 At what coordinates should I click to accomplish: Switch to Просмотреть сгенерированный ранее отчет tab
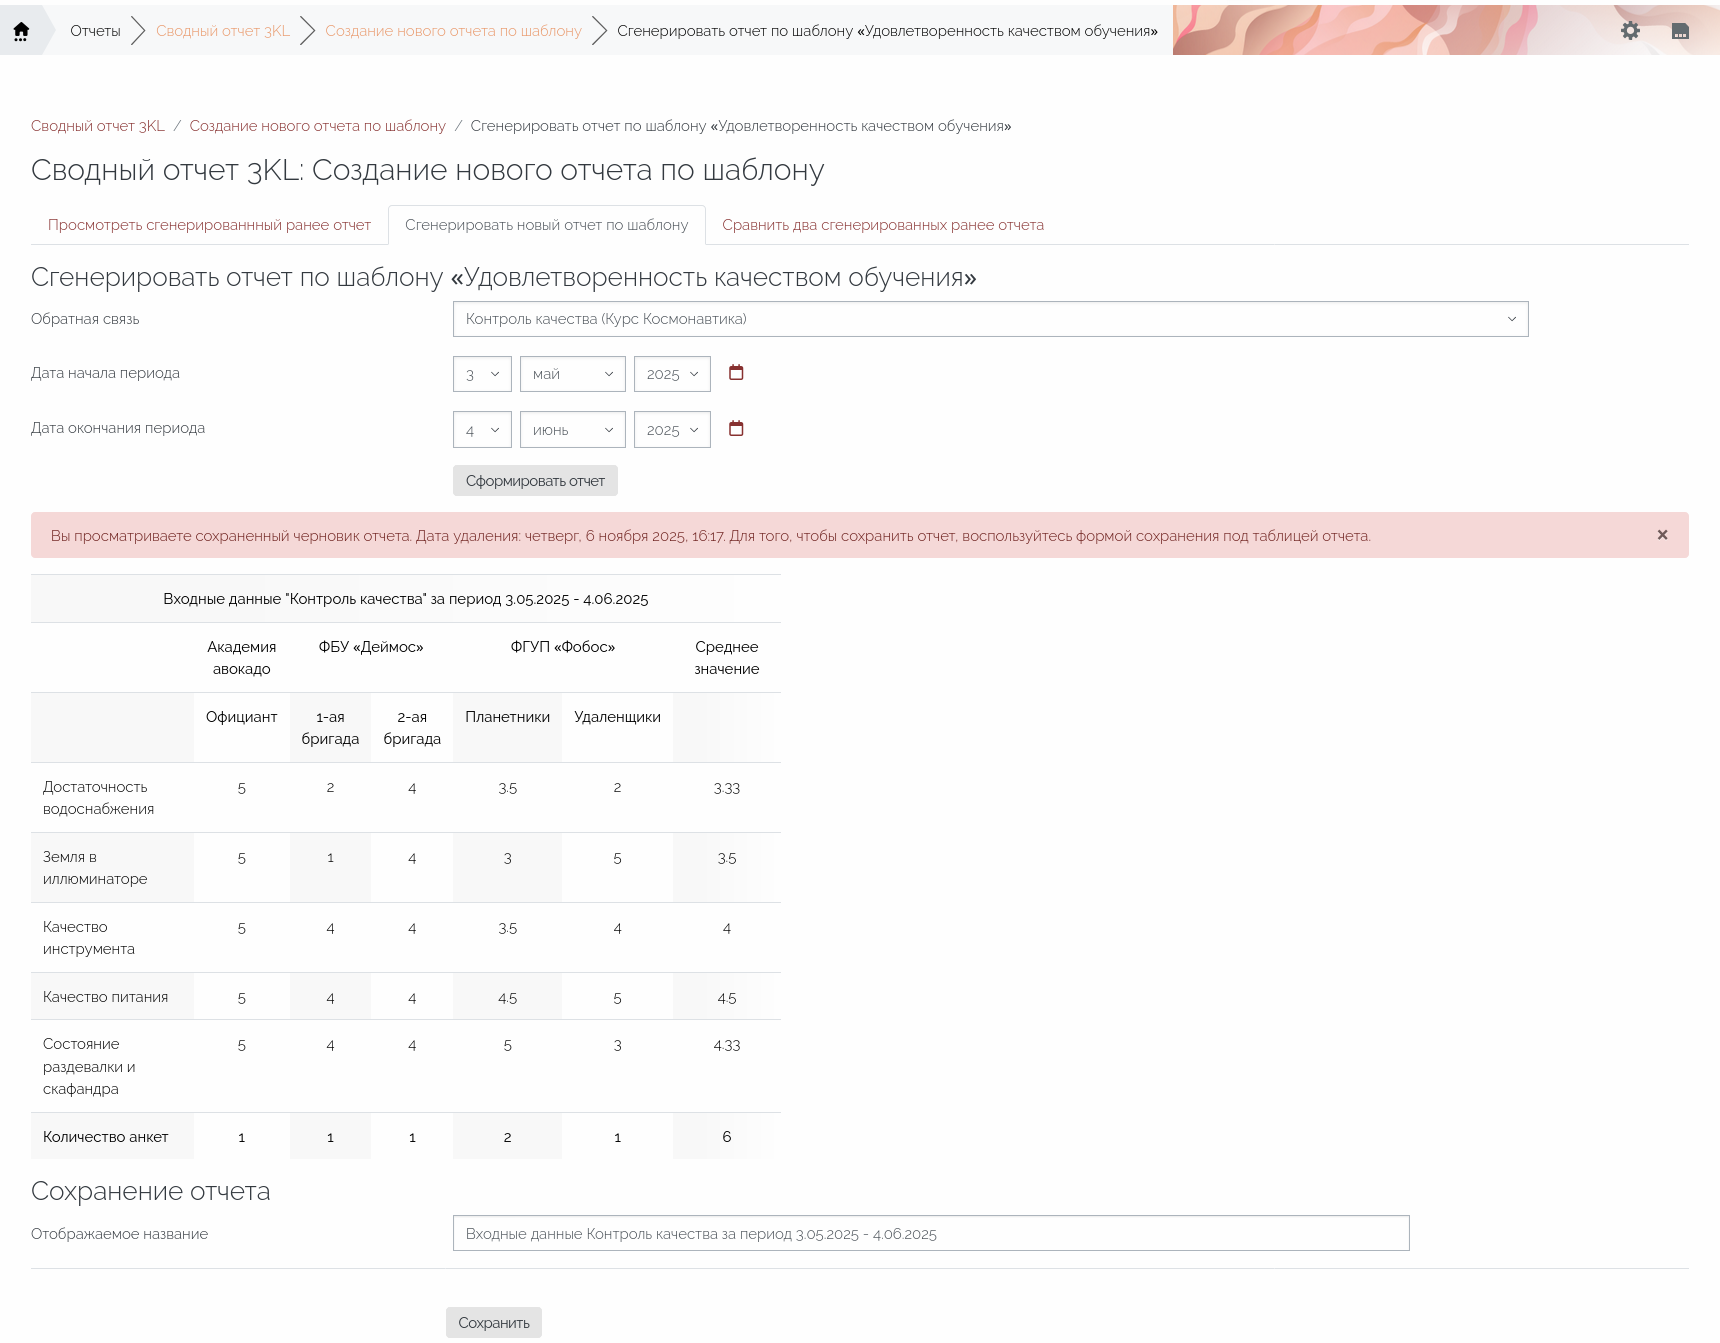[209, 225]
